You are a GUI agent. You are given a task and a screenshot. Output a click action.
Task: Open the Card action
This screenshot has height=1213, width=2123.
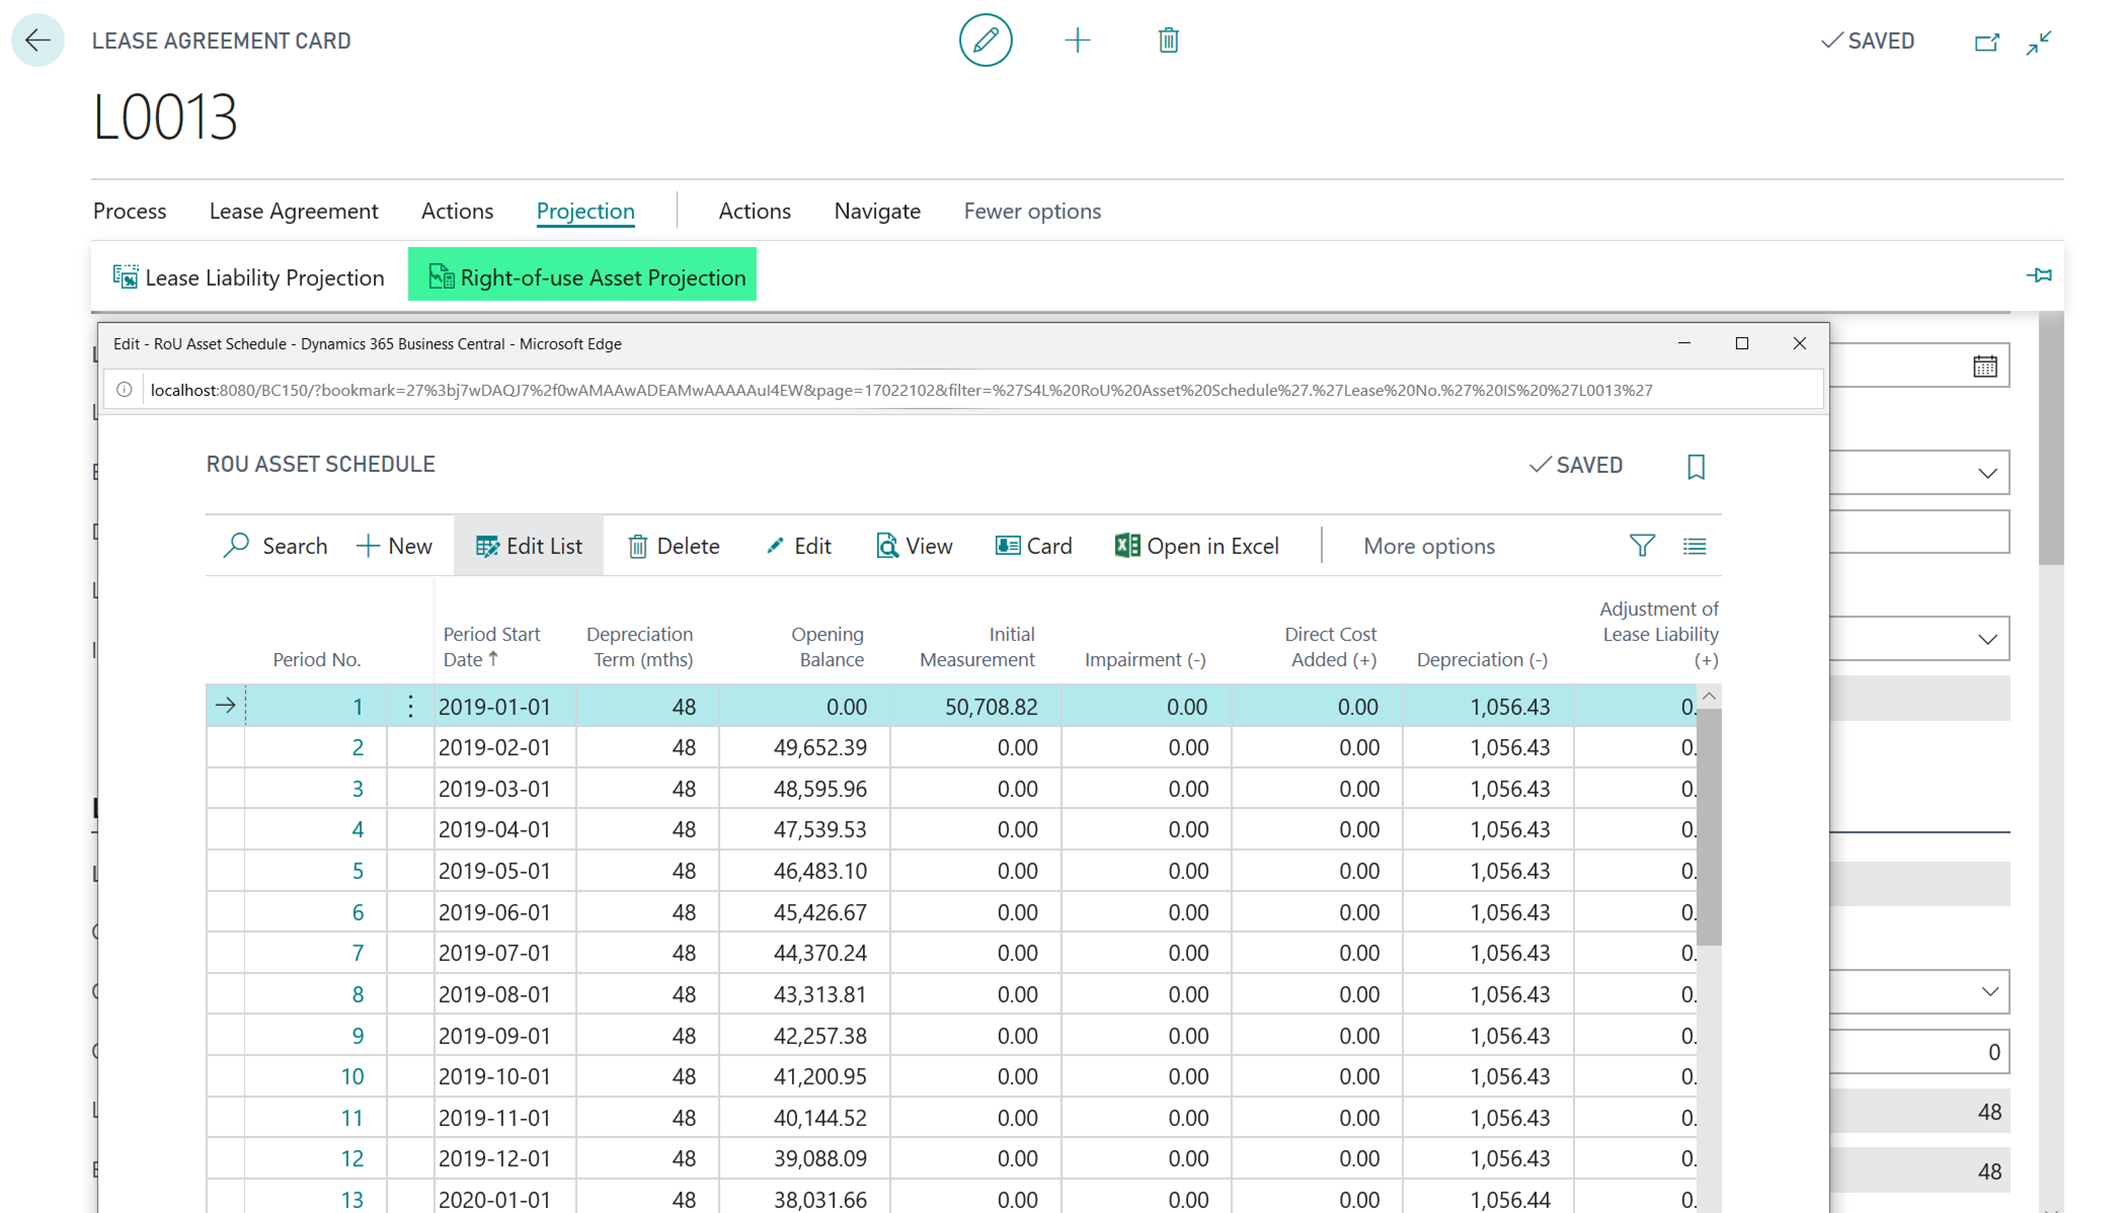(1034, 546)
